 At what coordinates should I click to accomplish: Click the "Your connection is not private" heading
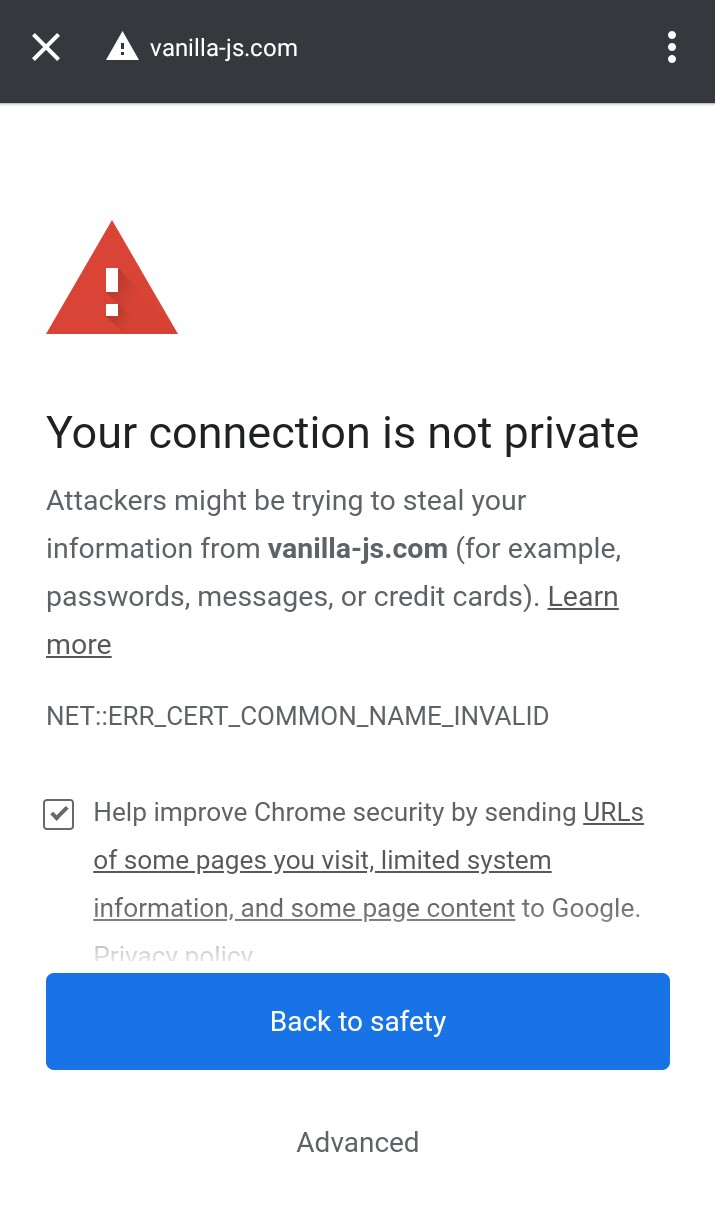[x=342, y=433]
